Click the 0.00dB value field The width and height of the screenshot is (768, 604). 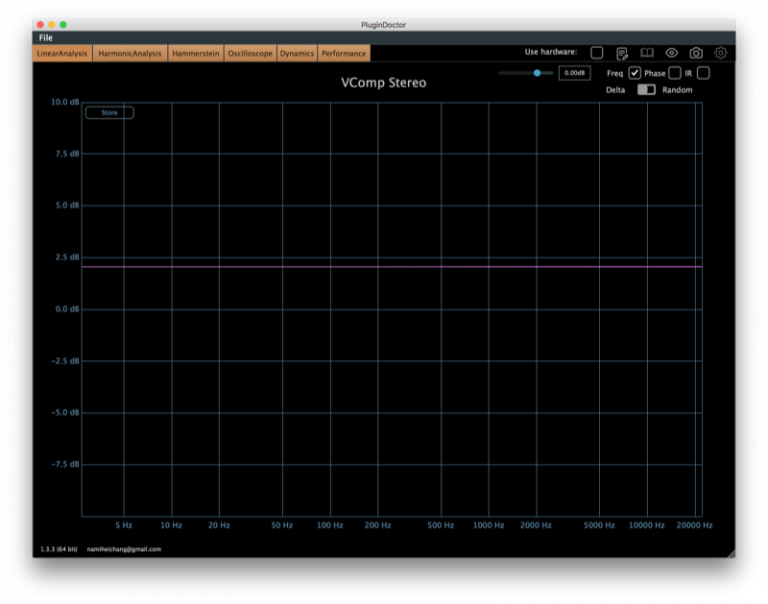coord(574,73)
